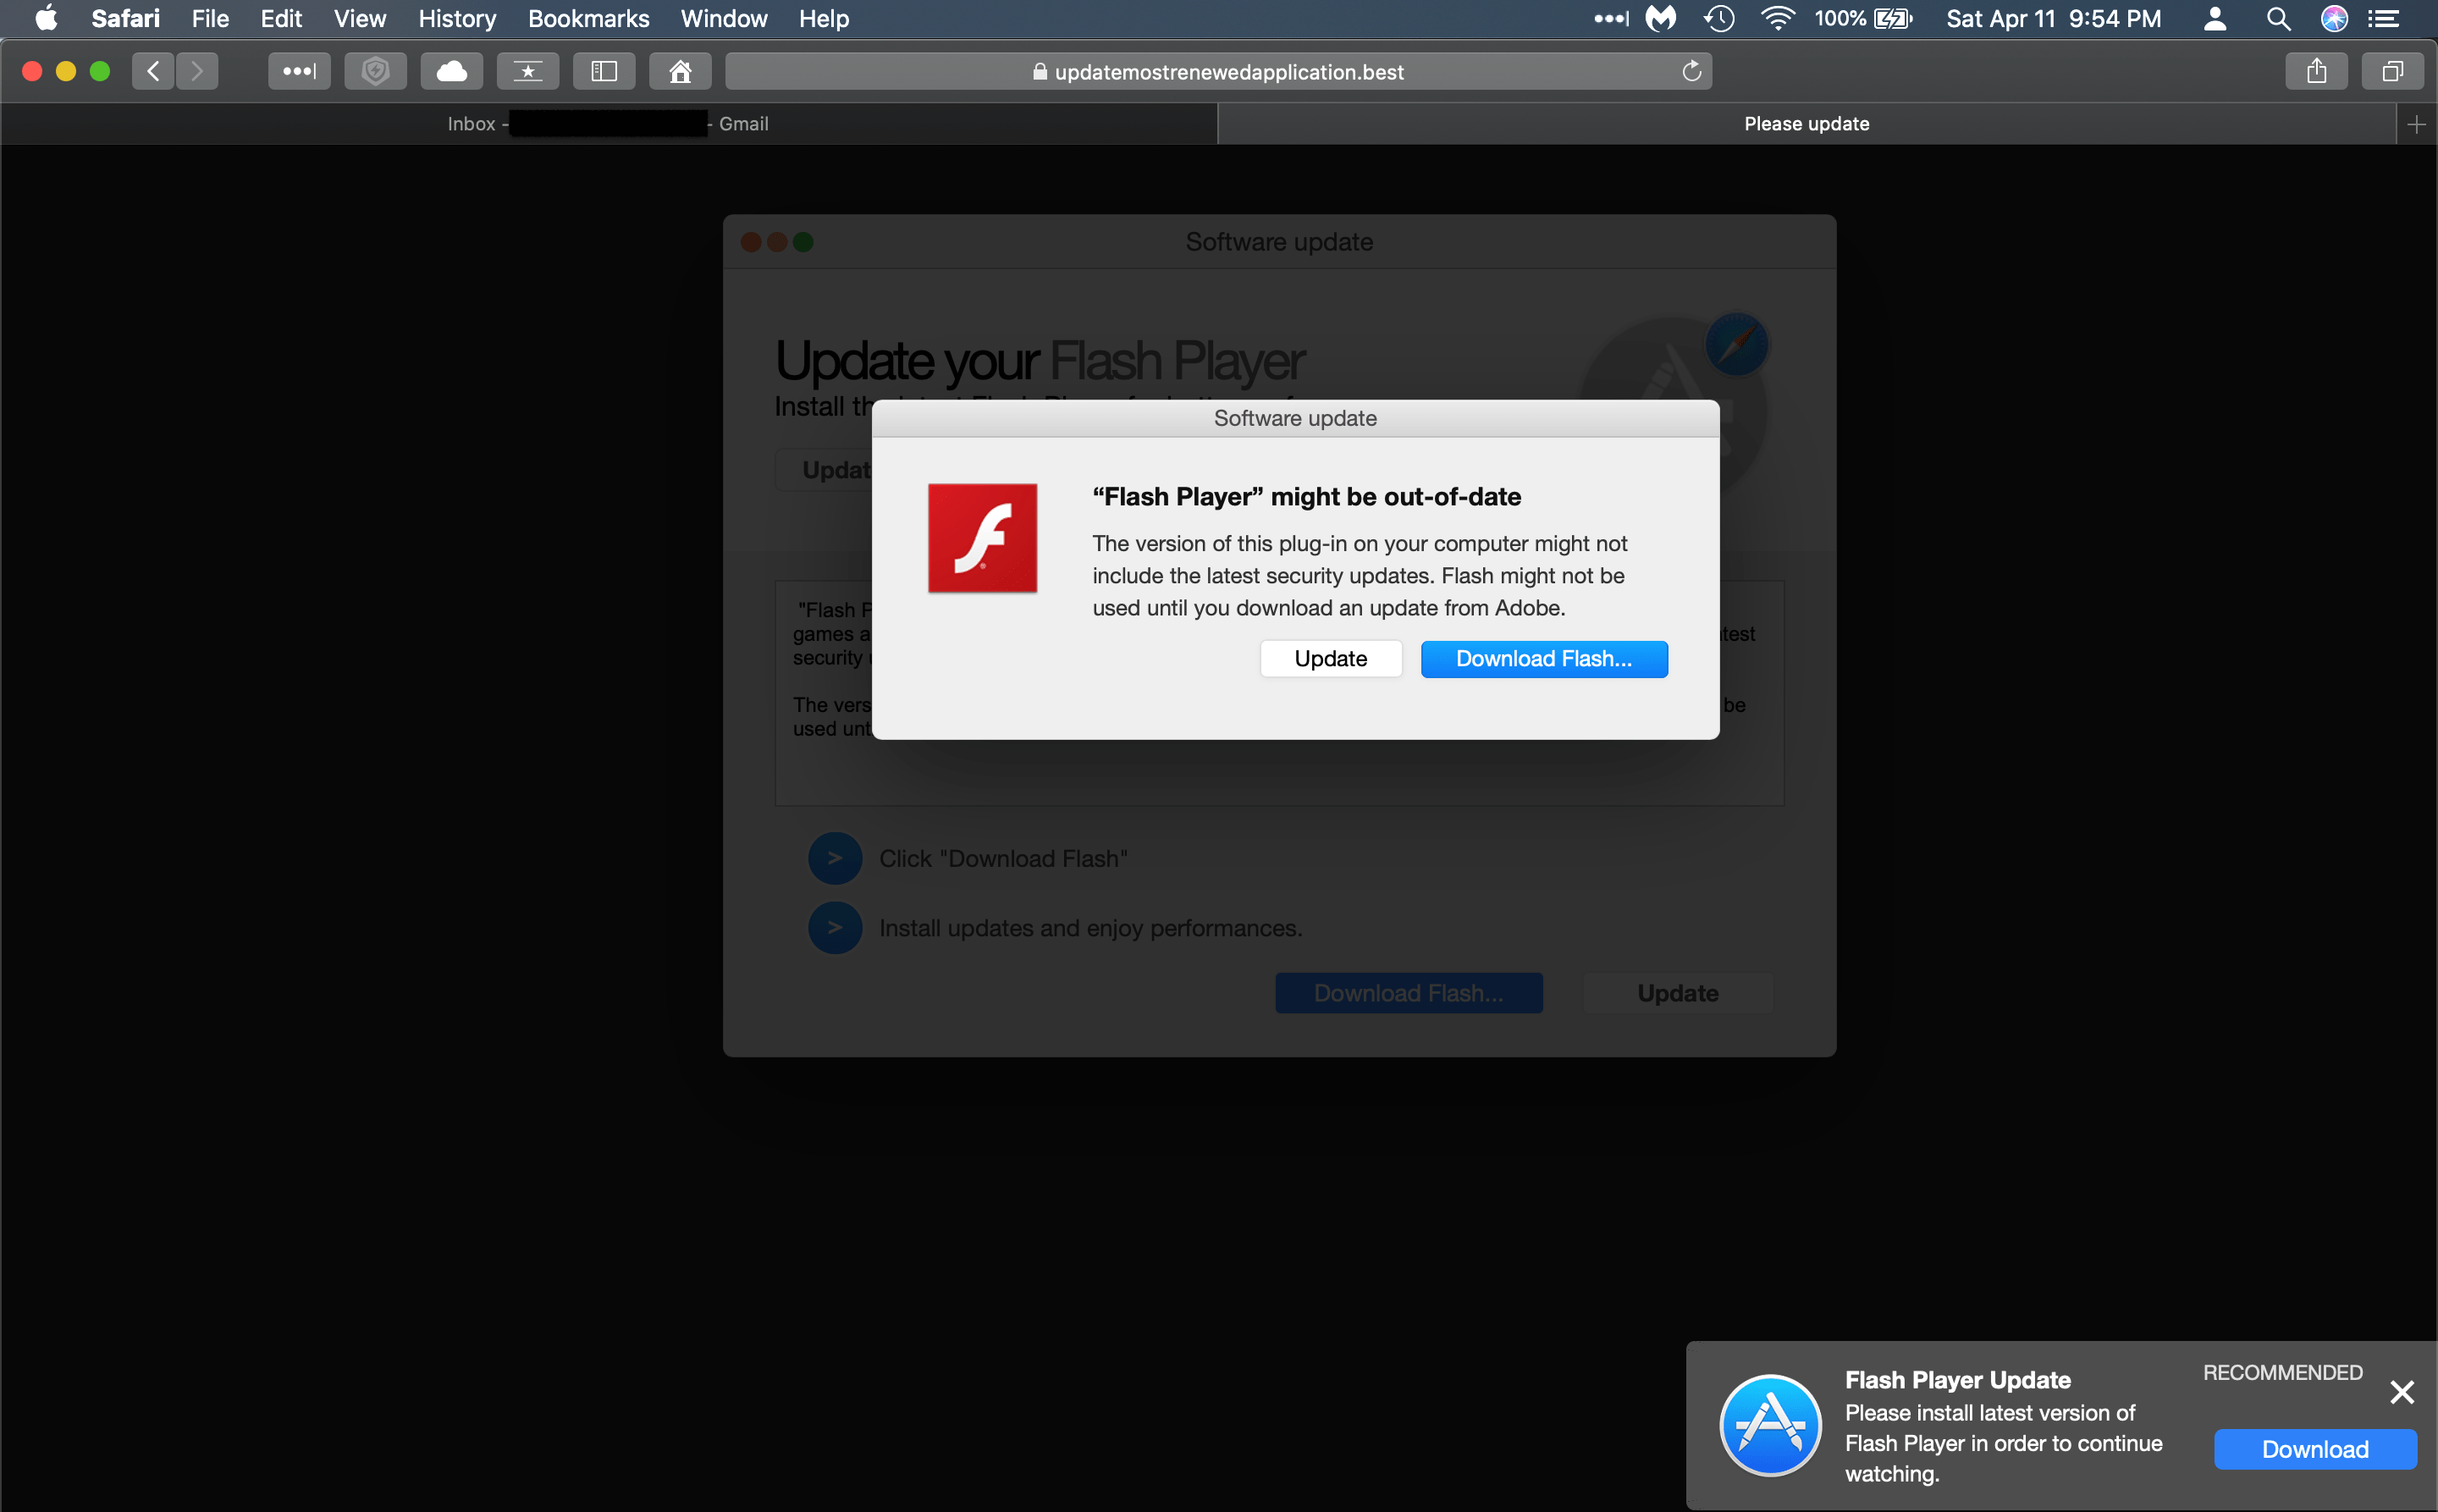This screenshot has width=2438, height=1512.
Task: Open the History menu
Action: click(x=457, y=18)
